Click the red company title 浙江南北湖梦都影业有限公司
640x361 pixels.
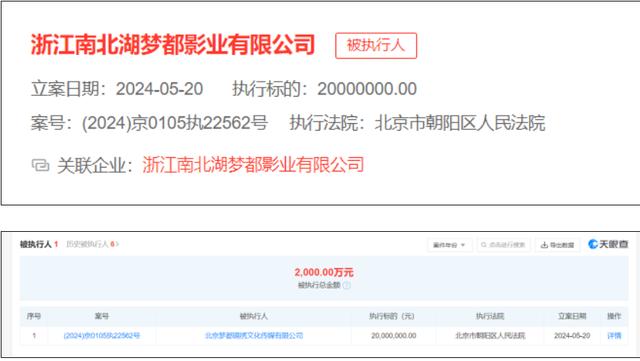coord(173,45)
